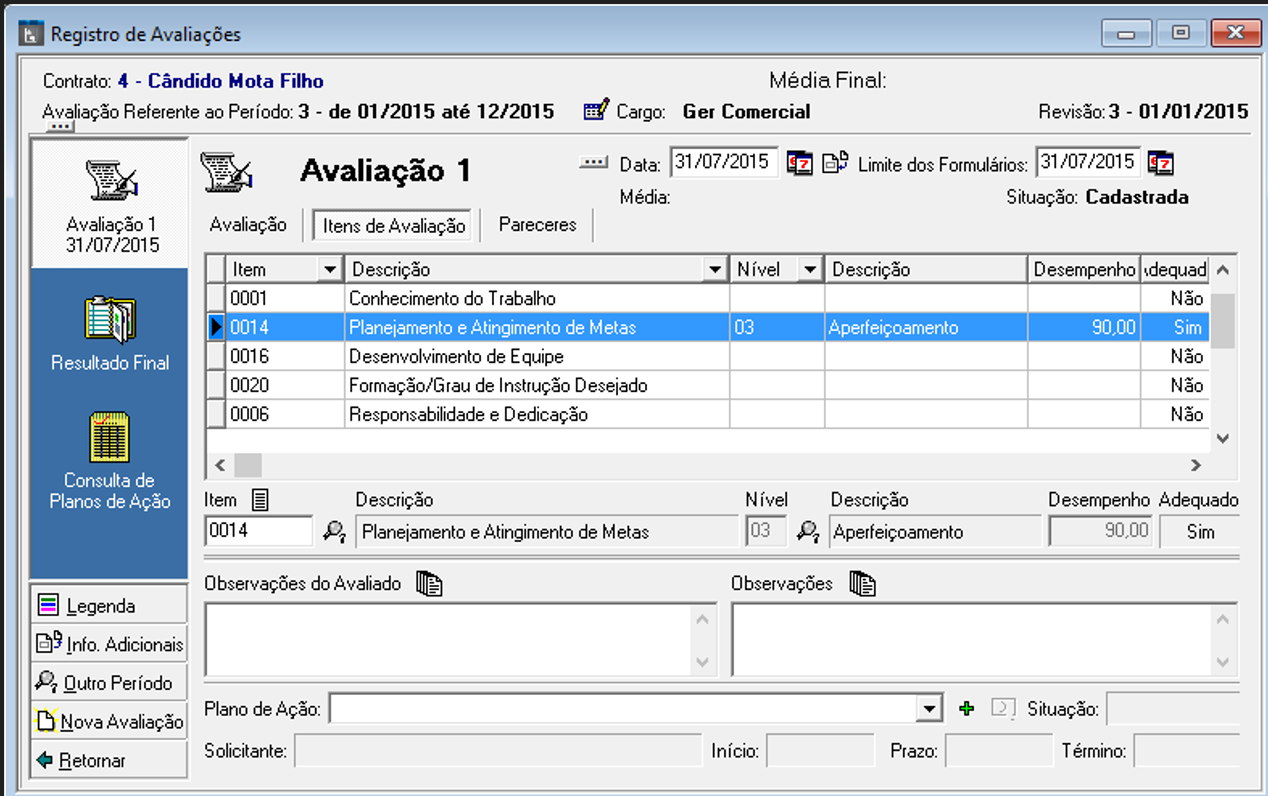Click the Retornar button
The height and width of the screenshot is (796, 1268).
109,760
